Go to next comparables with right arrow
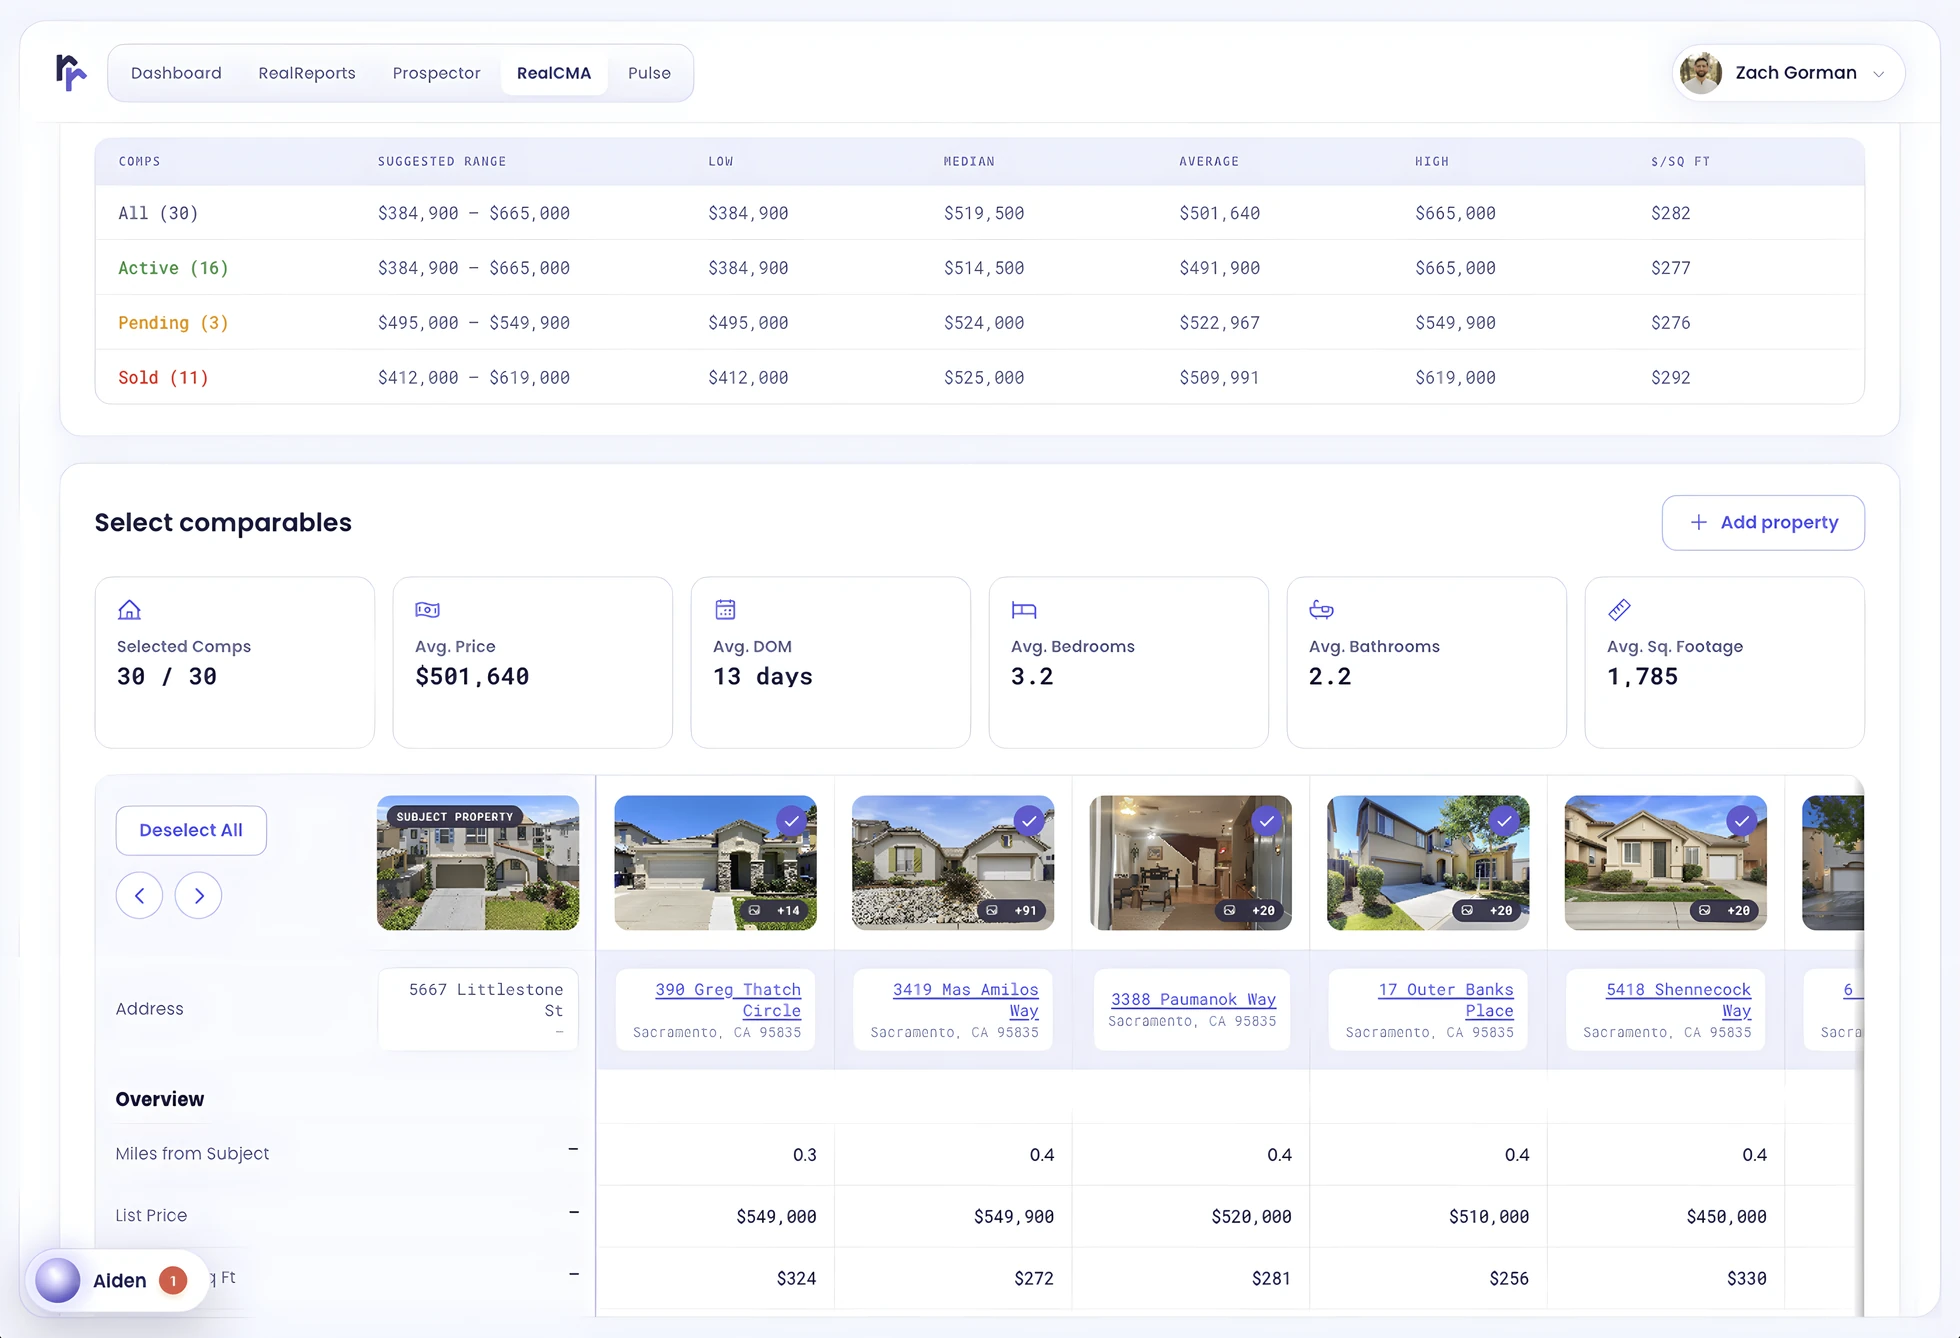 [198, 895]
